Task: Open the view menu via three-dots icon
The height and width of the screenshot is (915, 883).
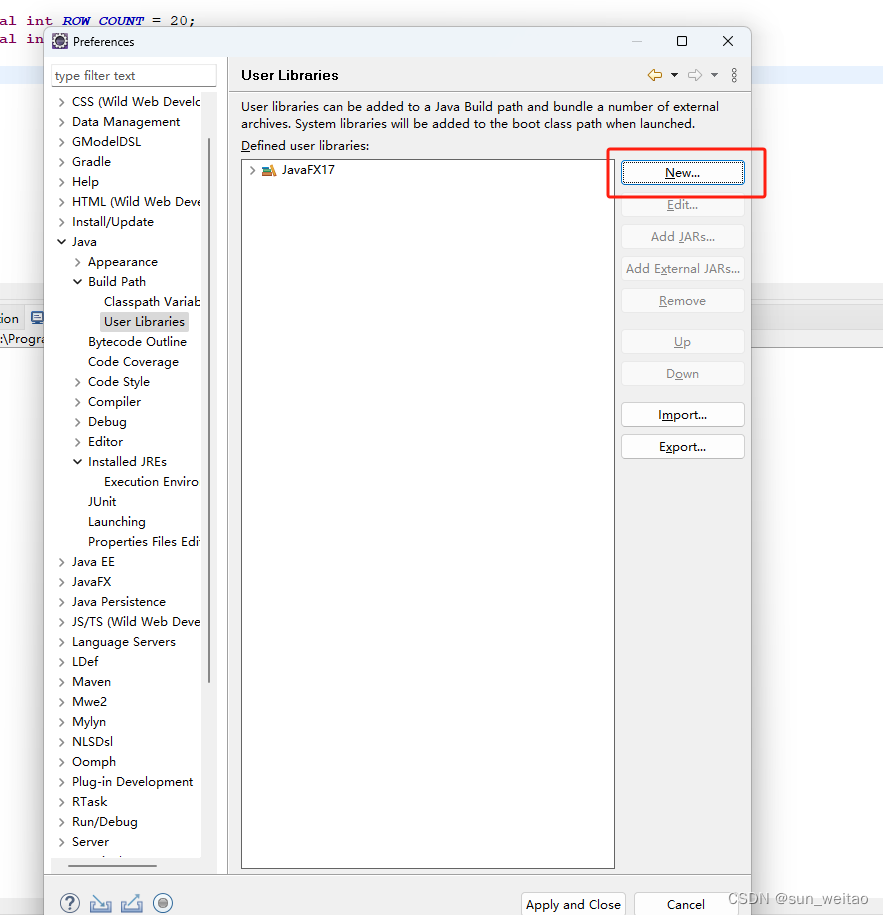Action: (x=735, y=75)
